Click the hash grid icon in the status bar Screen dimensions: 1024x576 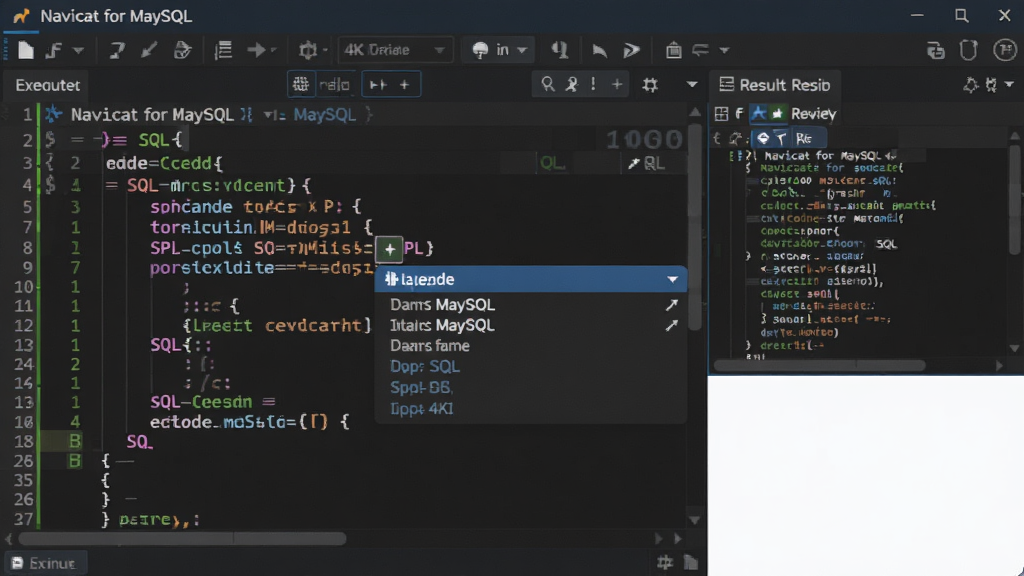[665, 562]
